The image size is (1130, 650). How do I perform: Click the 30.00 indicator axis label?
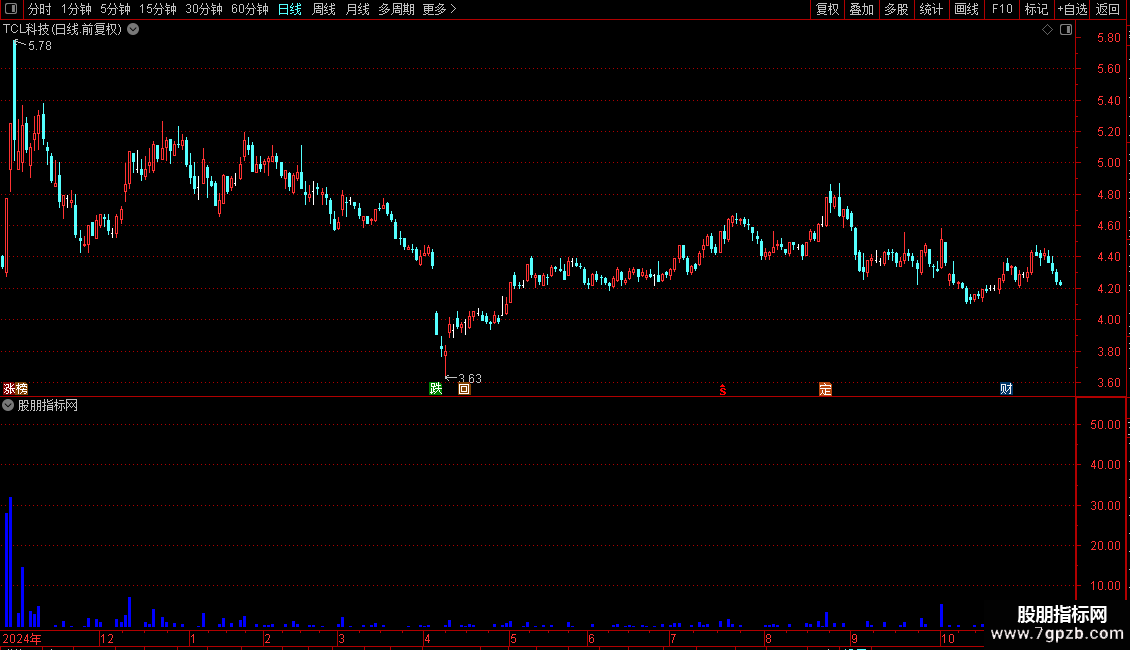tap(1105, 505)
